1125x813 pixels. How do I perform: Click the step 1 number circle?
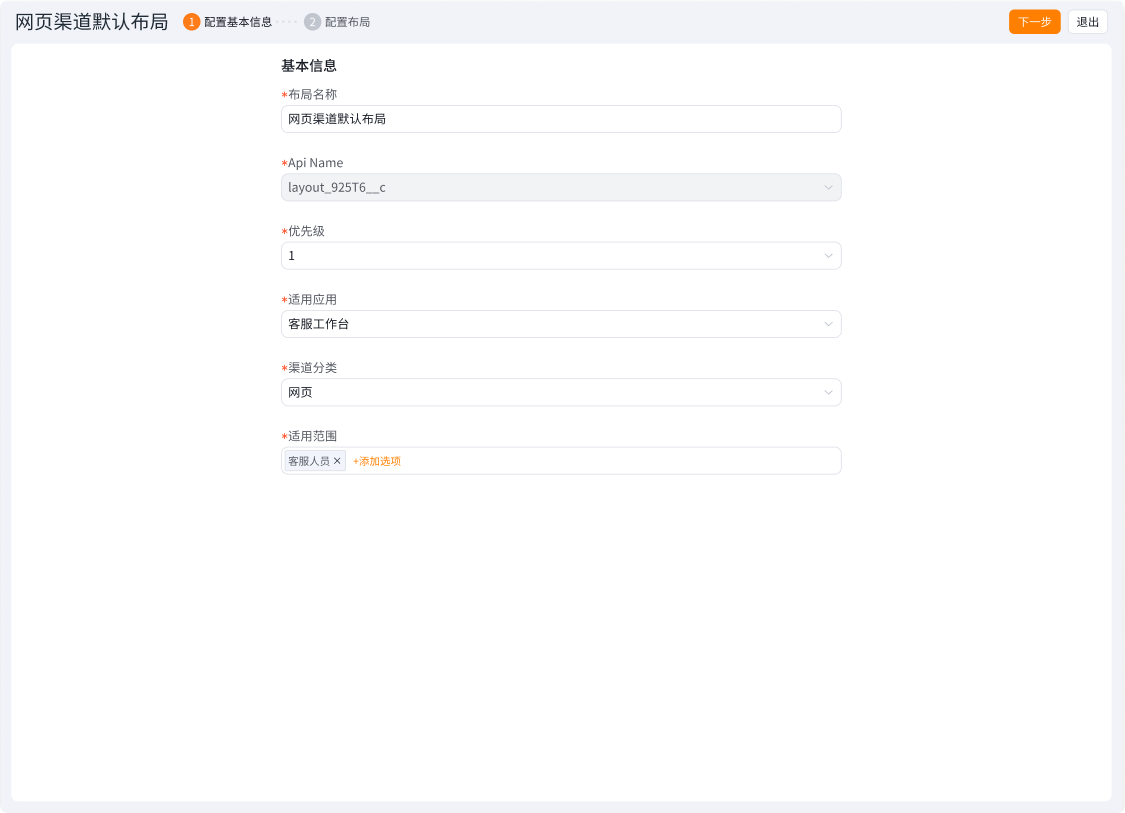pyautogui.click(x=192, y=22)
